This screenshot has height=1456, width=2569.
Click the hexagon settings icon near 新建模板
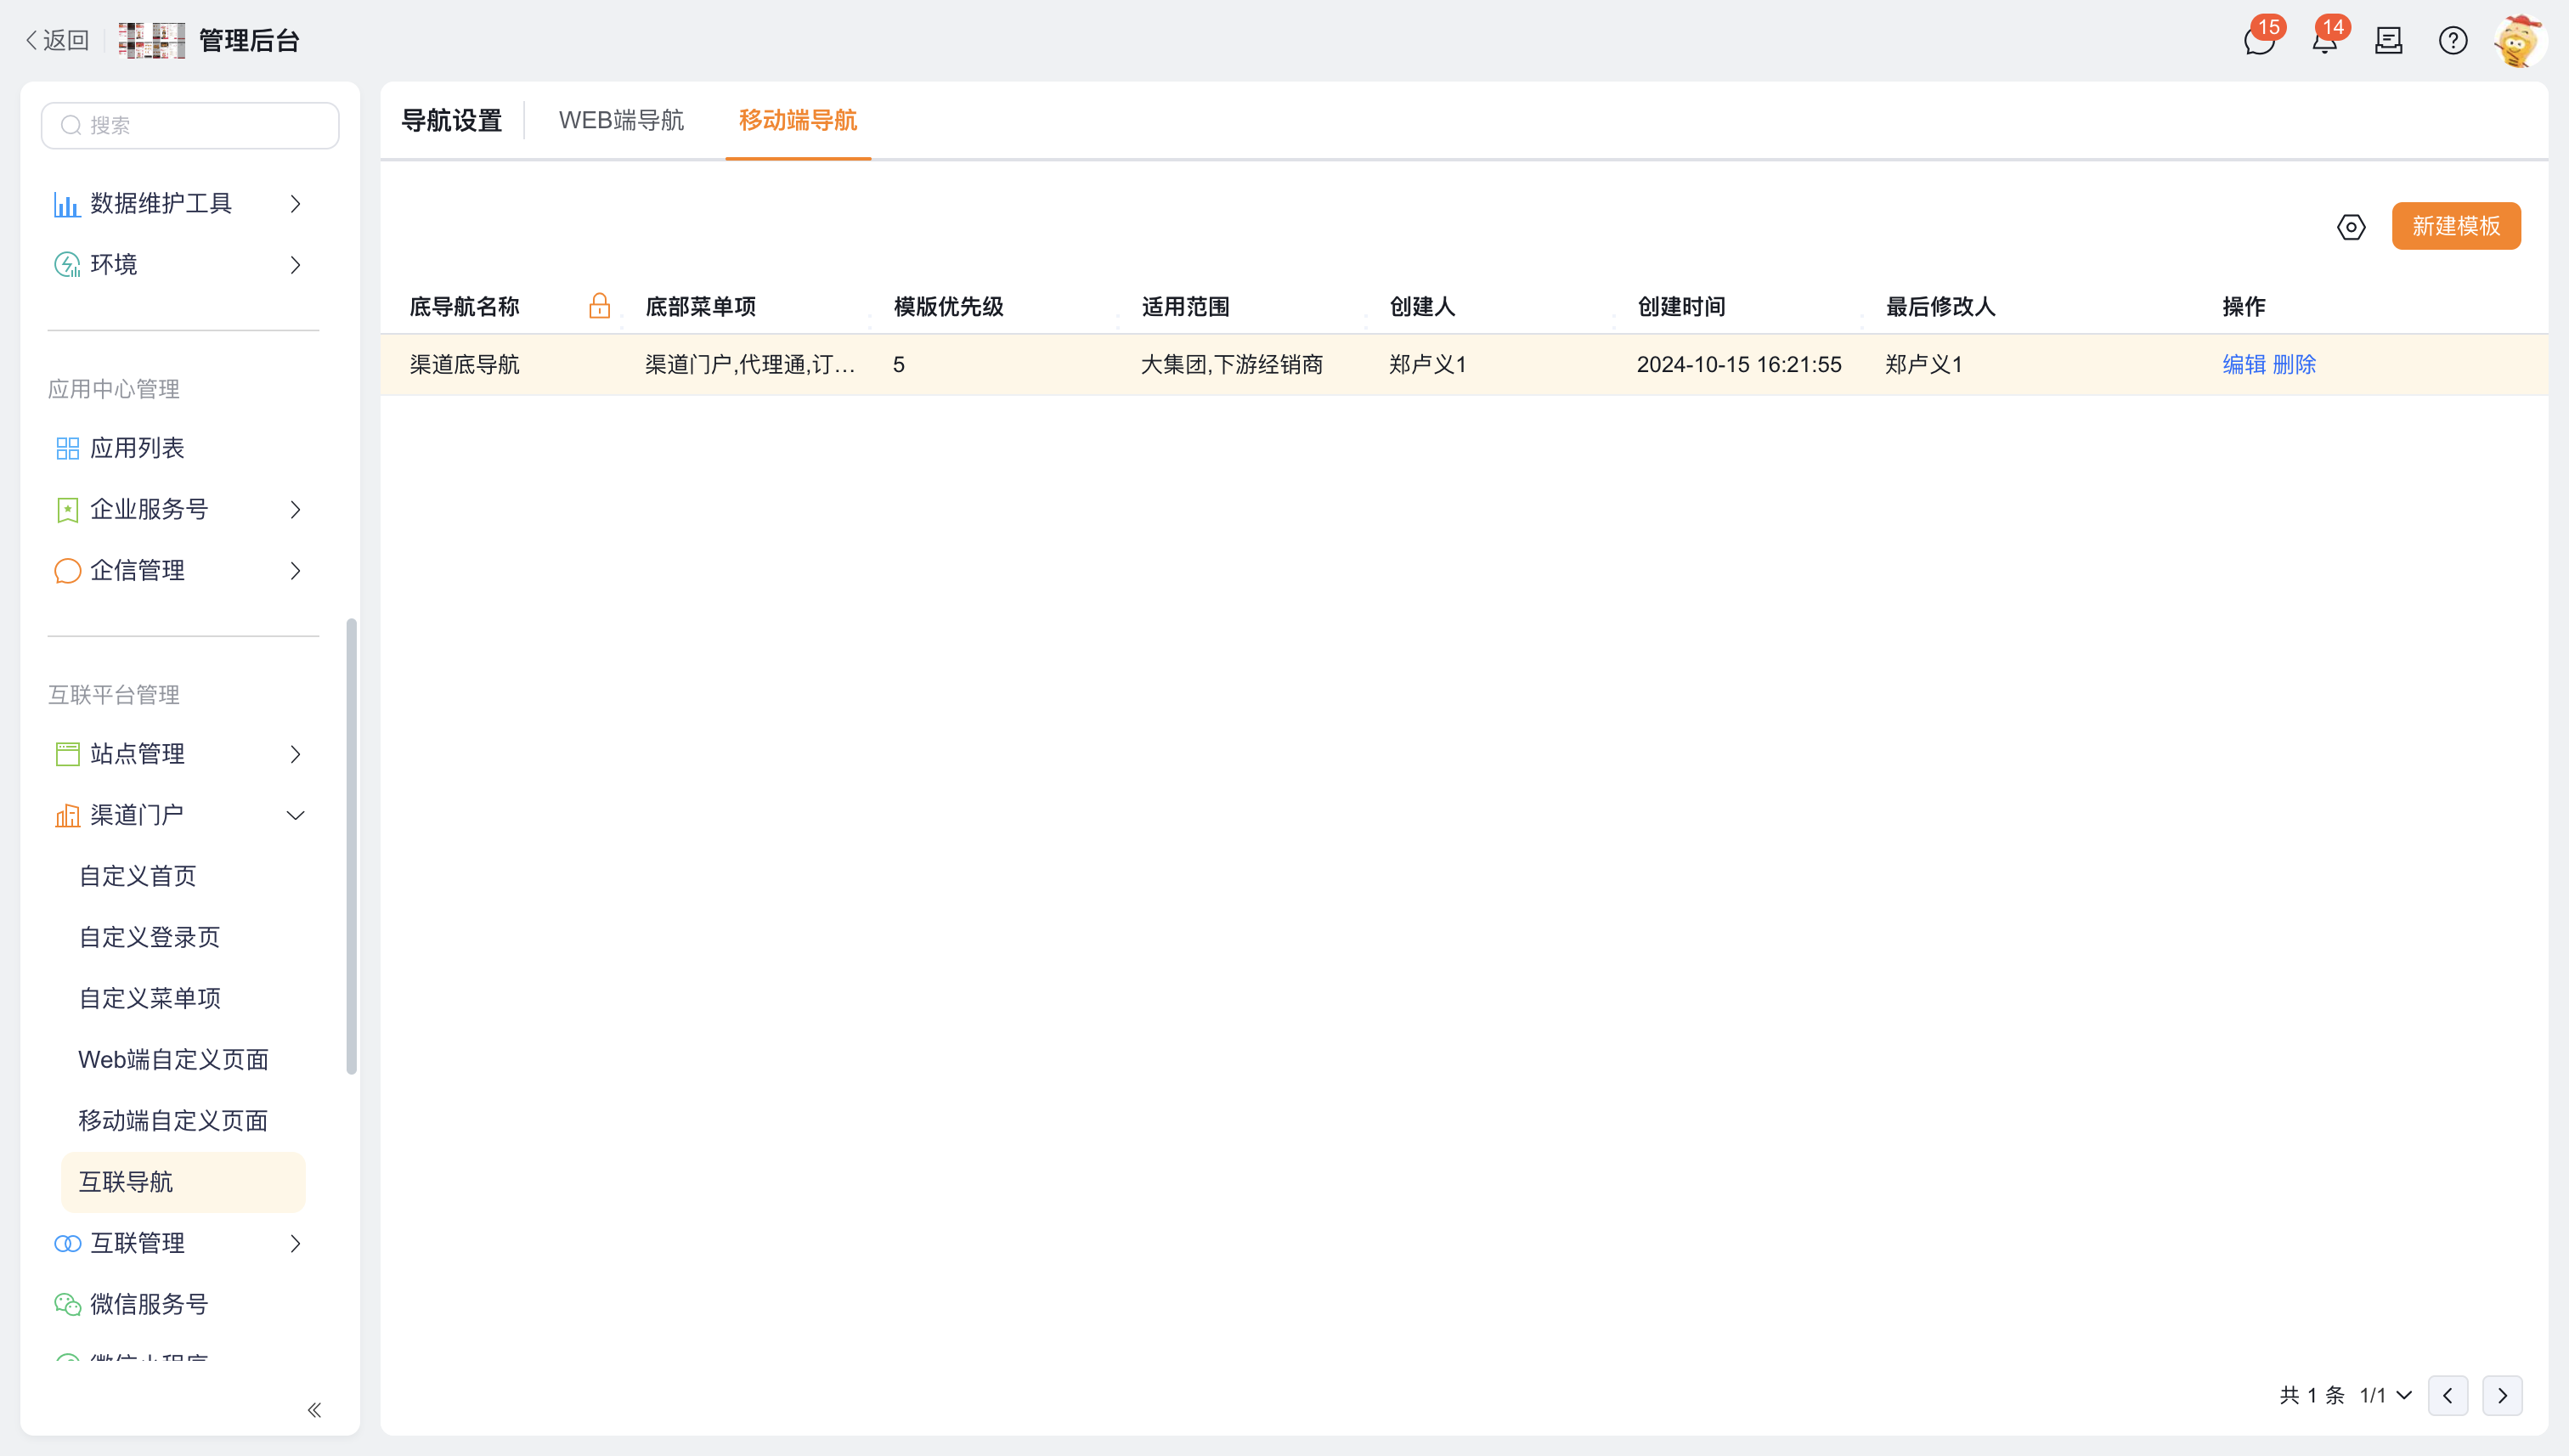click(2351, 227)
